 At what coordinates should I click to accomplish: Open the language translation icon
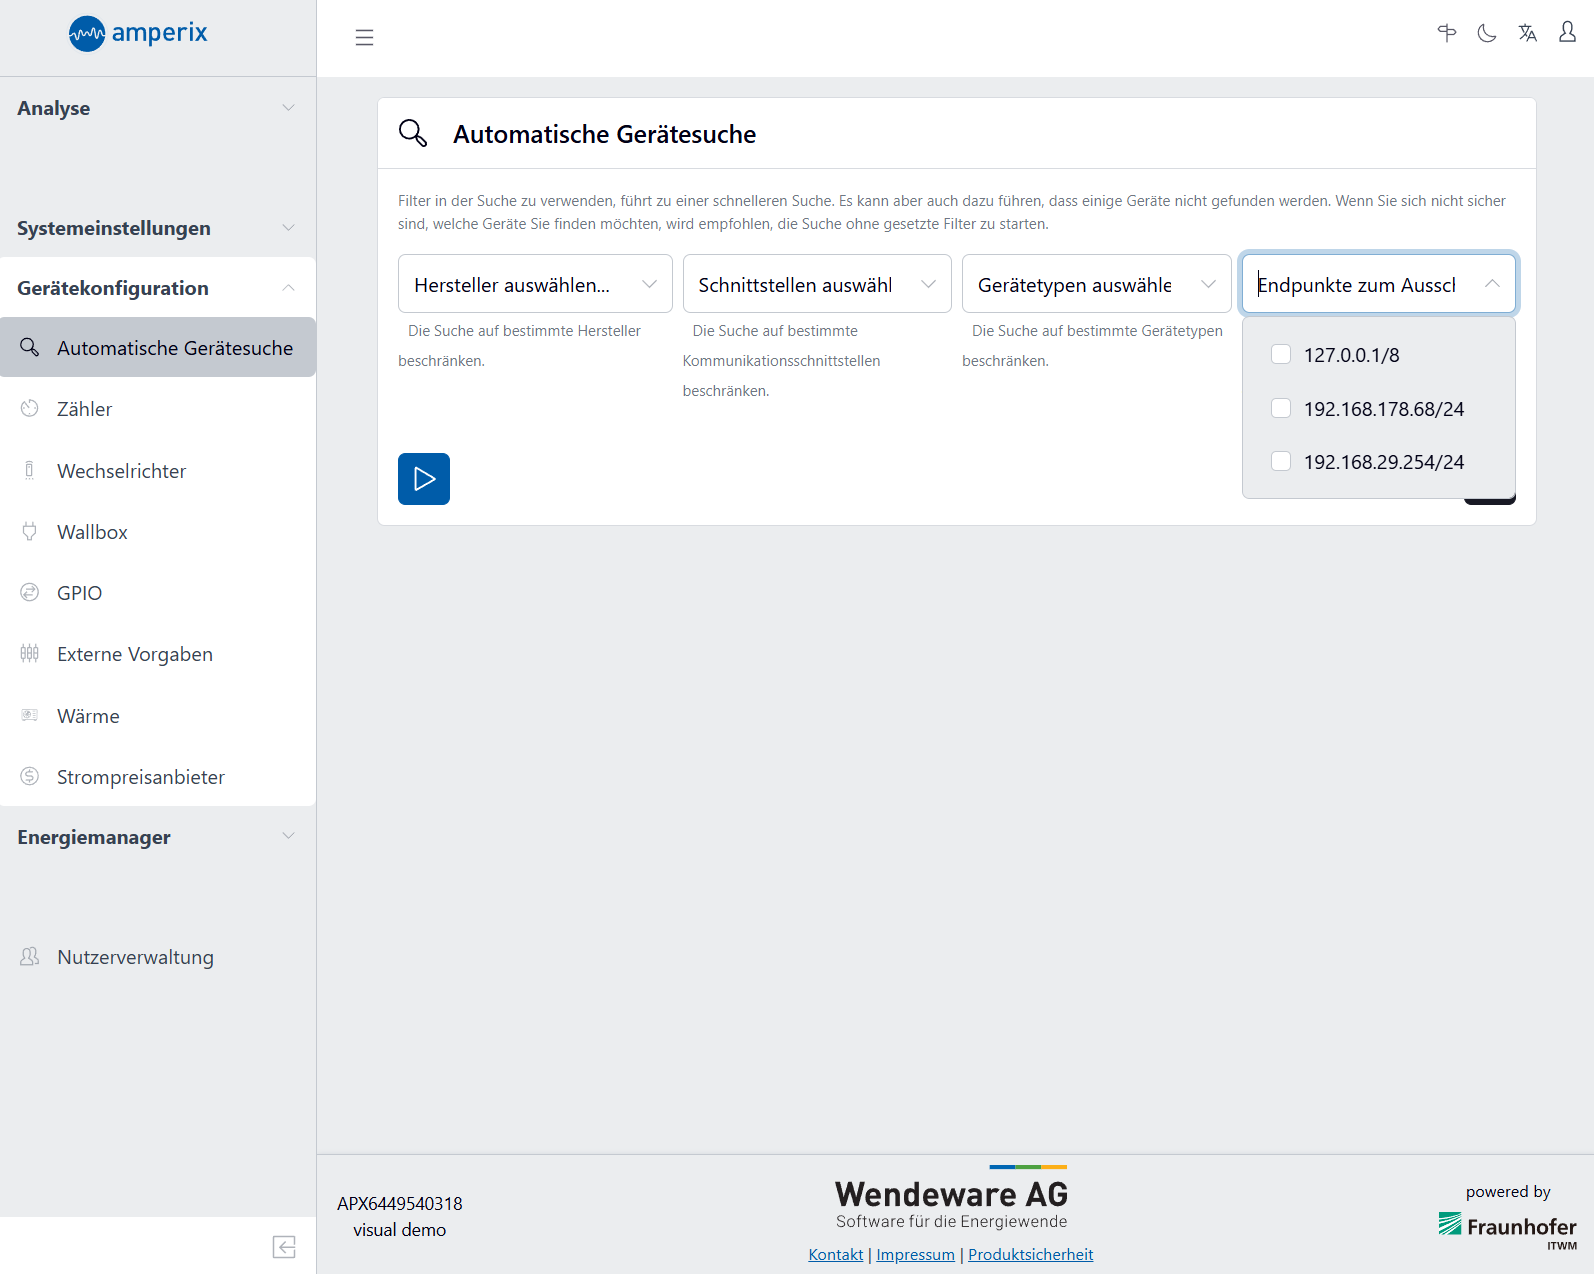(1527, 34)
